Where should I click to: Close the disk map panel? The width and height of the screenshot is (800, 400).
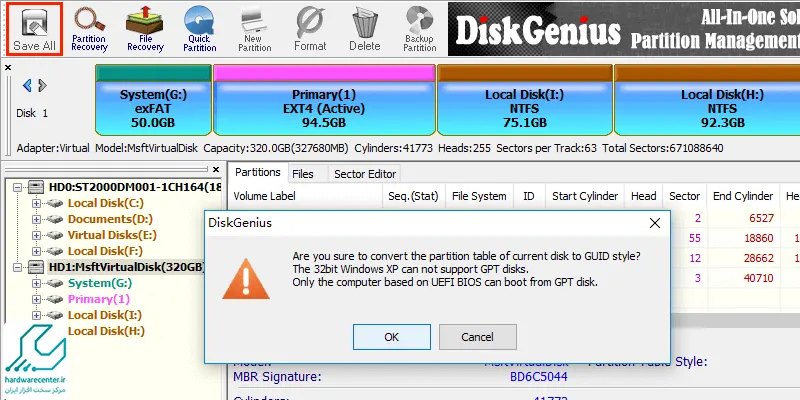pos(8,67)
